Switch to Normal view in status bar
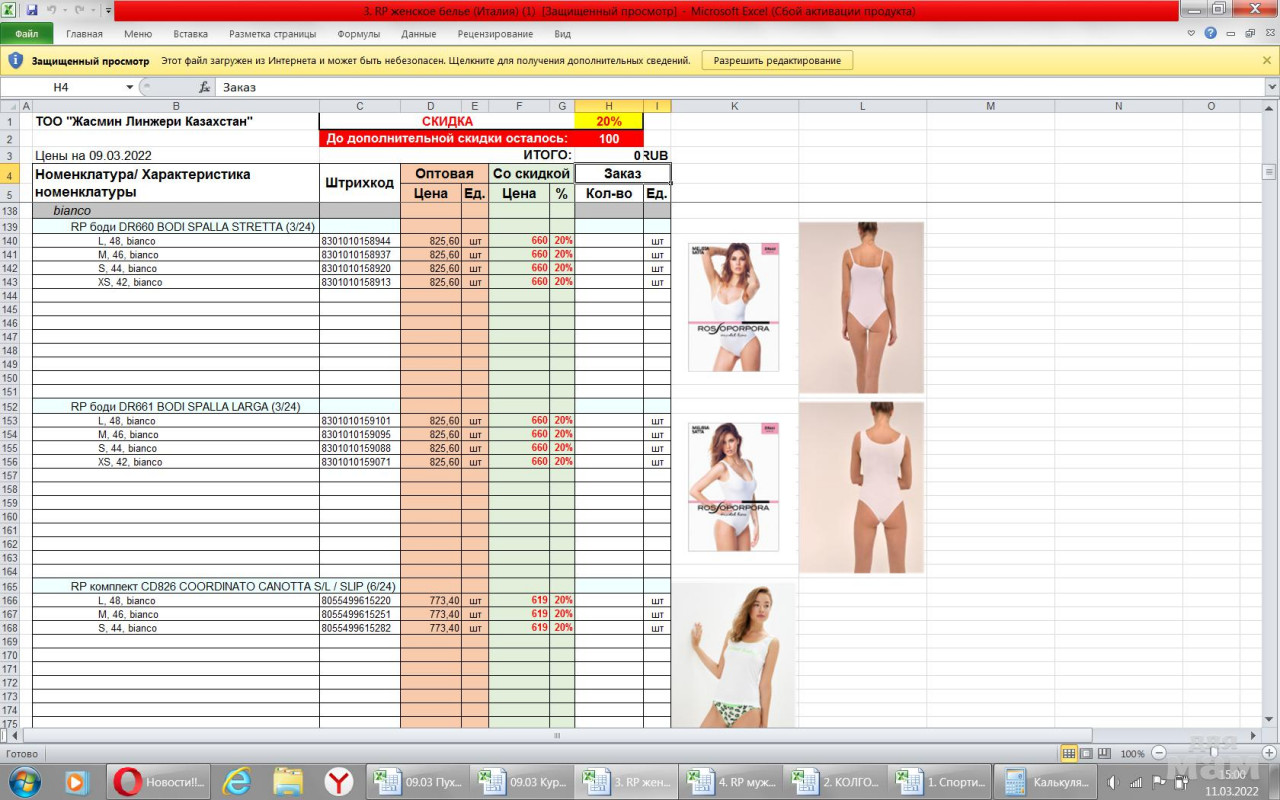 [x=1069, y=753]
